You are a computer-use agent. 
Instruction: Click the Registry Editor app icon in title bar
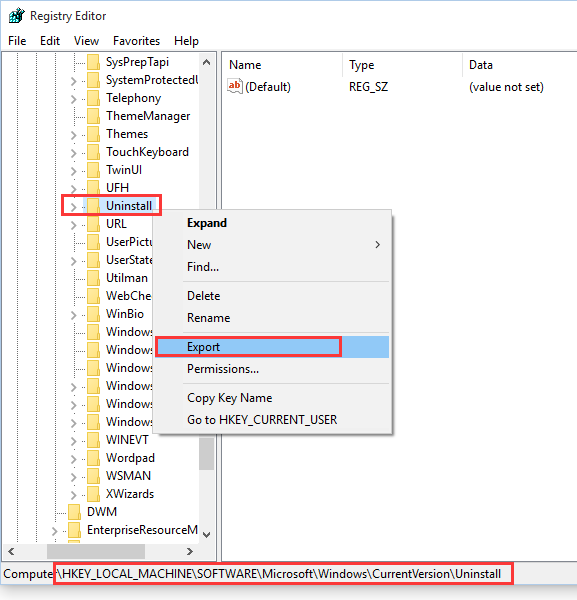pos(16,16)
